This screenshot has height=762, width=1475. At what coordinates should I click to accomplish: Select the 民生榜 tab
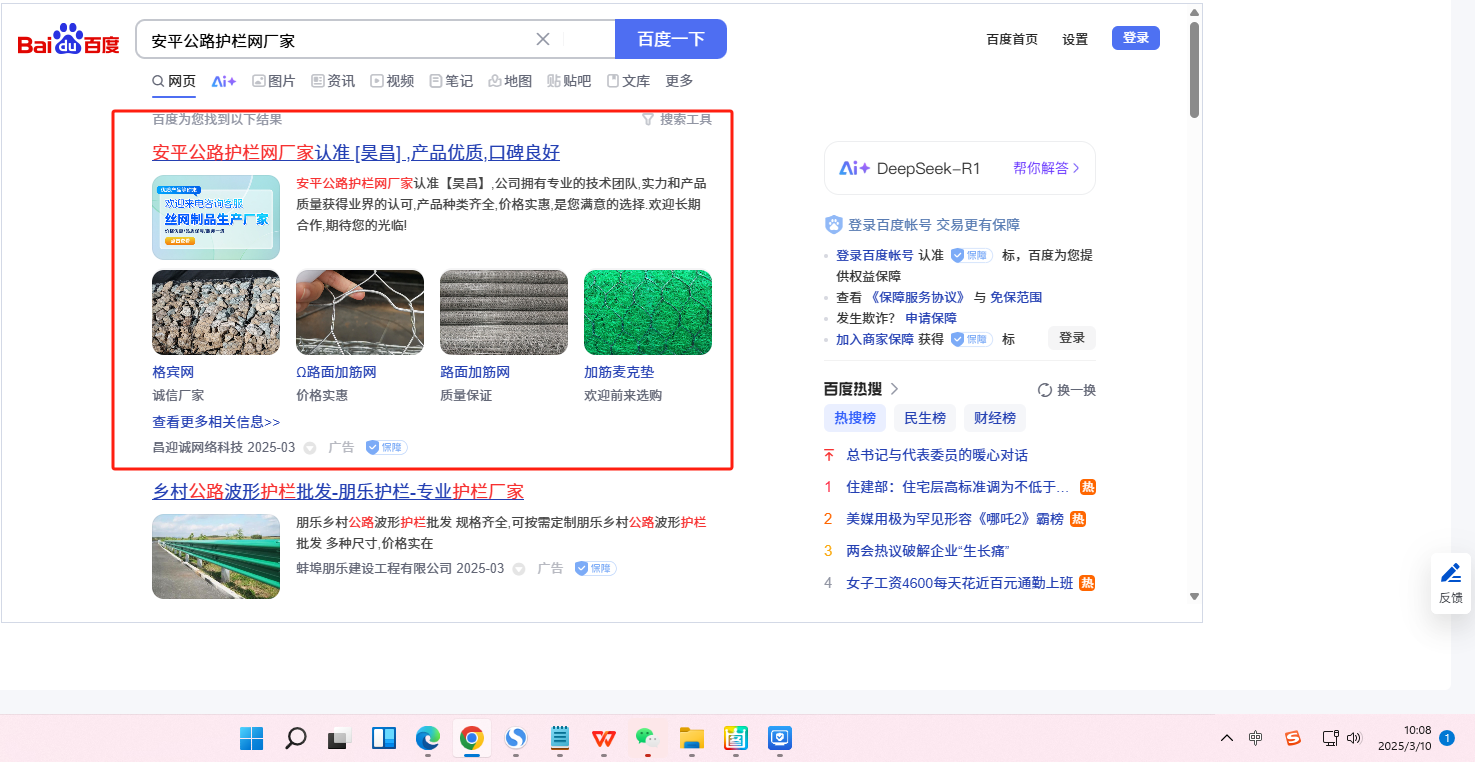(x=925, y=418)
